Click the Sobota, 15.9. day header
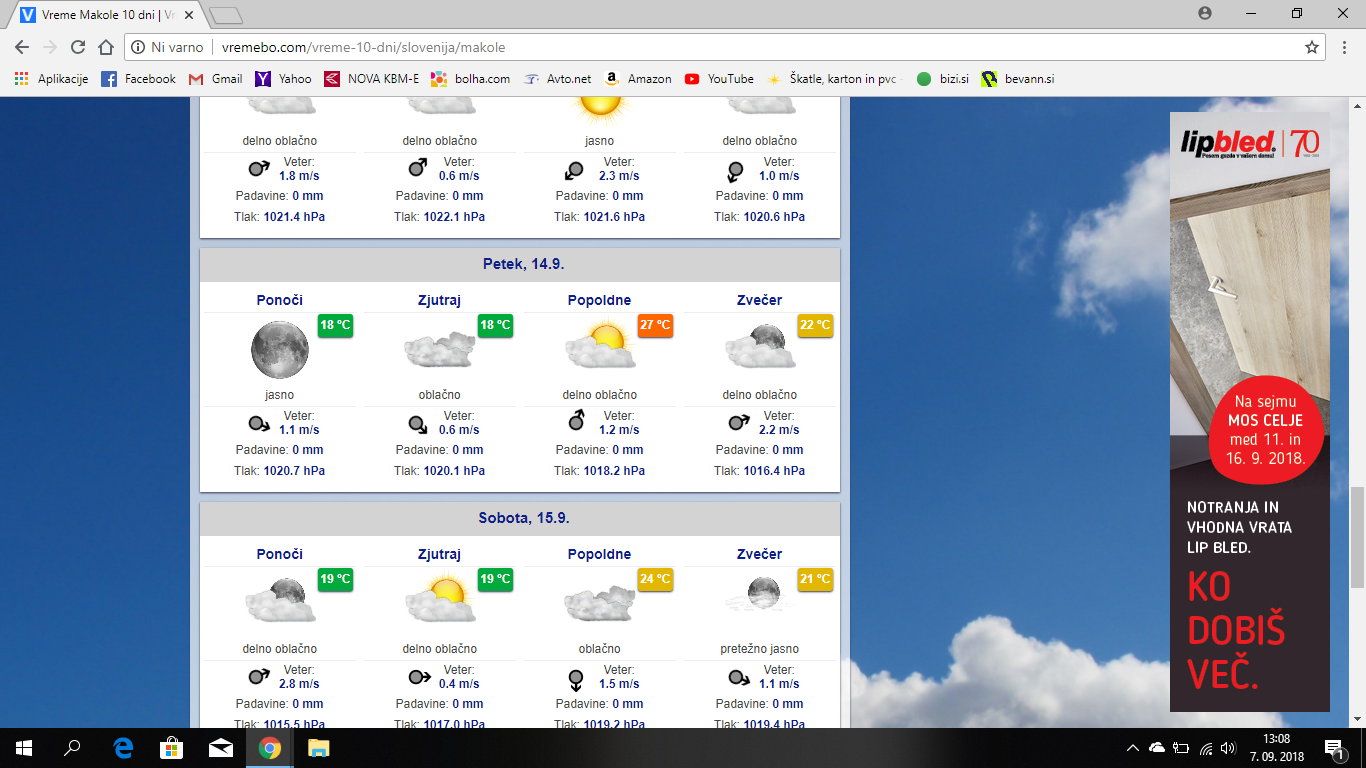This screenshot has width=1366, height=768. [x=520, y=518]
